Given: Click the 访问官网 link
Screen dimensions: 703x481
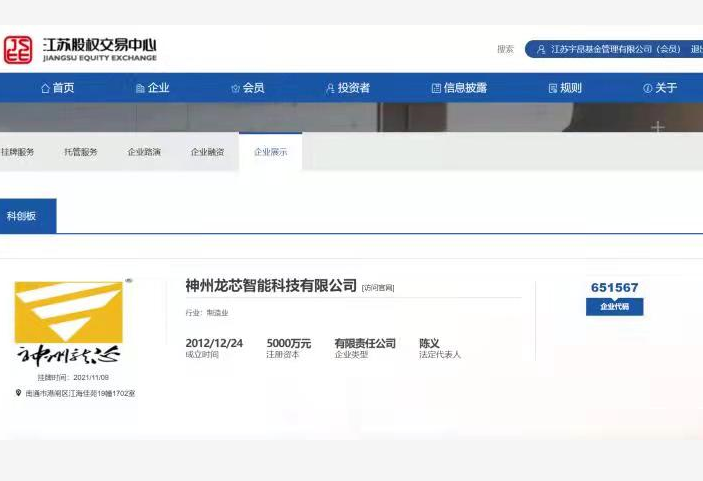Looking at the screenshot, I should 378,288.
